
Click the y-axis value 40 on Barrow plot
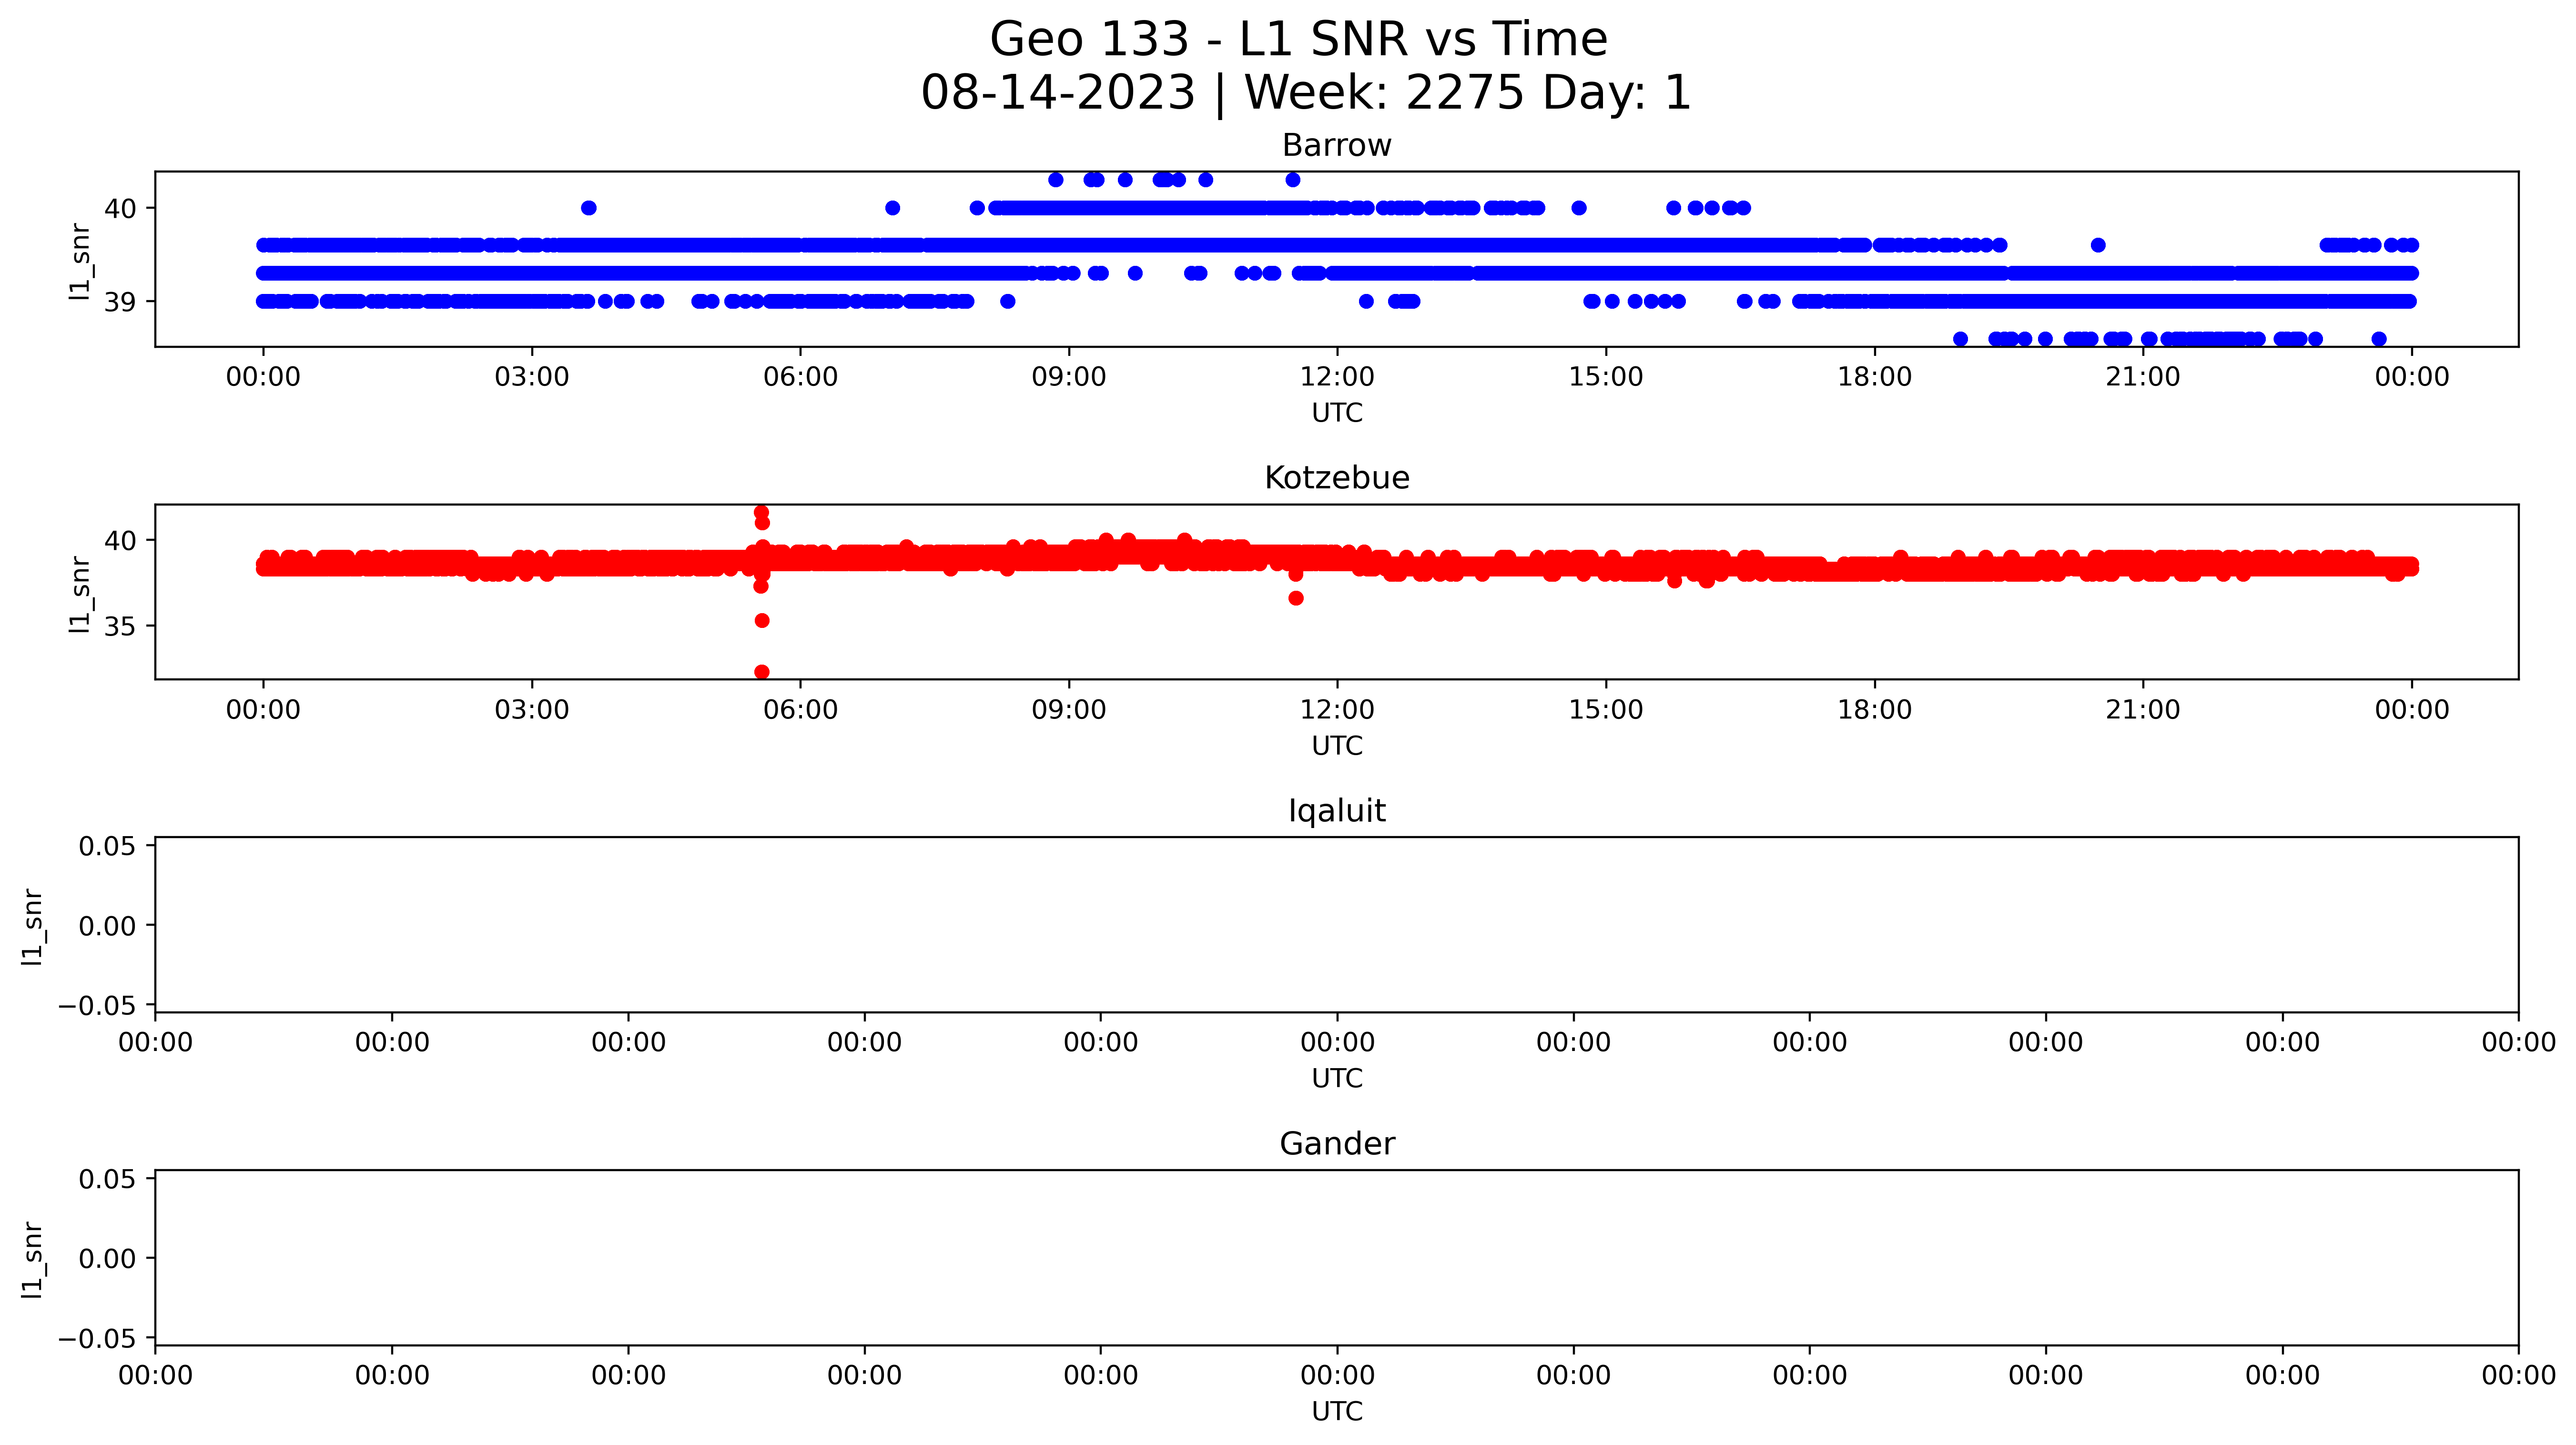point(120,209)
